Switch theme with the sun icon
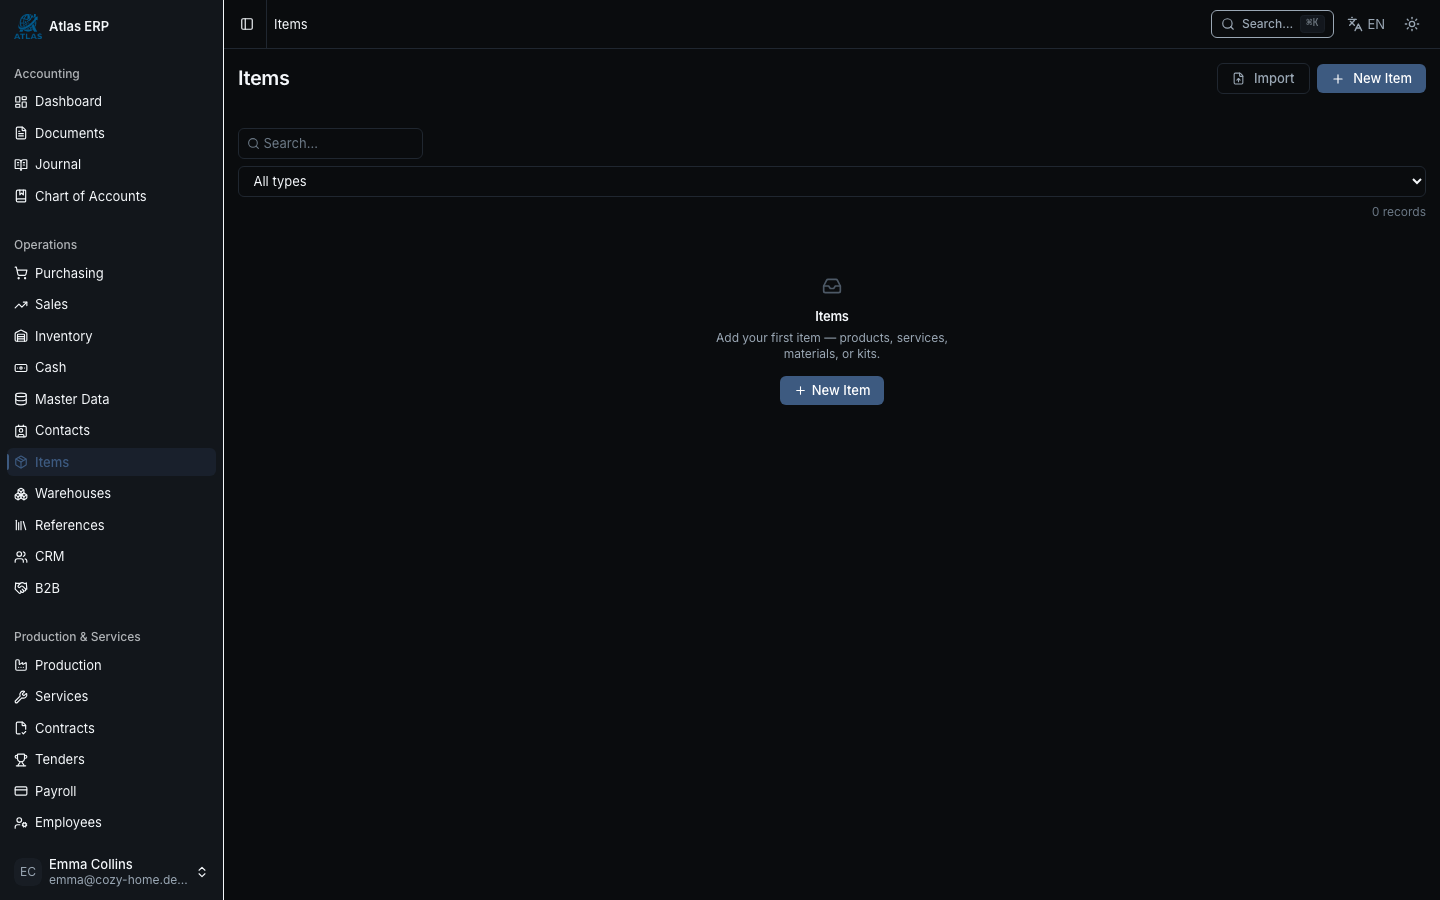The width and height of the screenshot is (1440, 900). (x=1412, y=24)
